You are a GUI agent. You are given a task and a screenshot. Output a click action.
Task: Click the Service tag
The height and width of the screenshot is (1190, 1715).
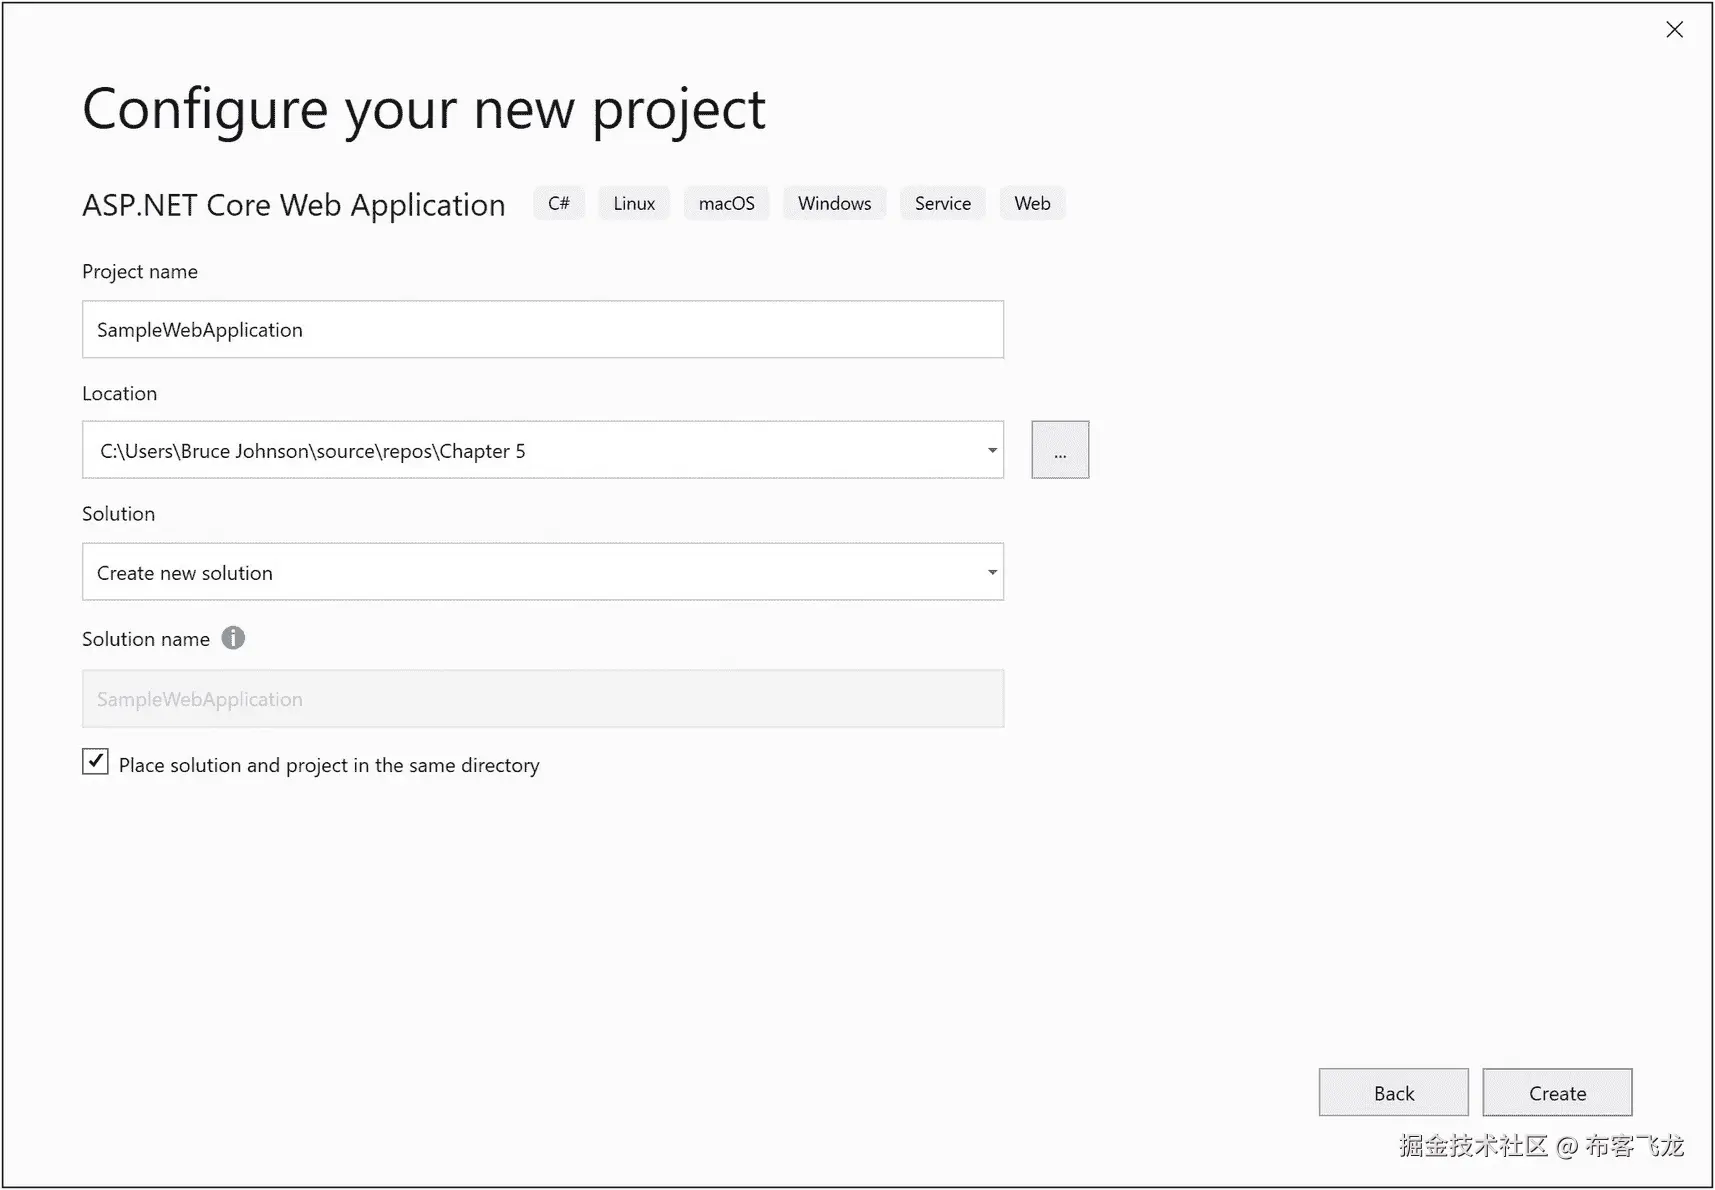click(942, 204)
